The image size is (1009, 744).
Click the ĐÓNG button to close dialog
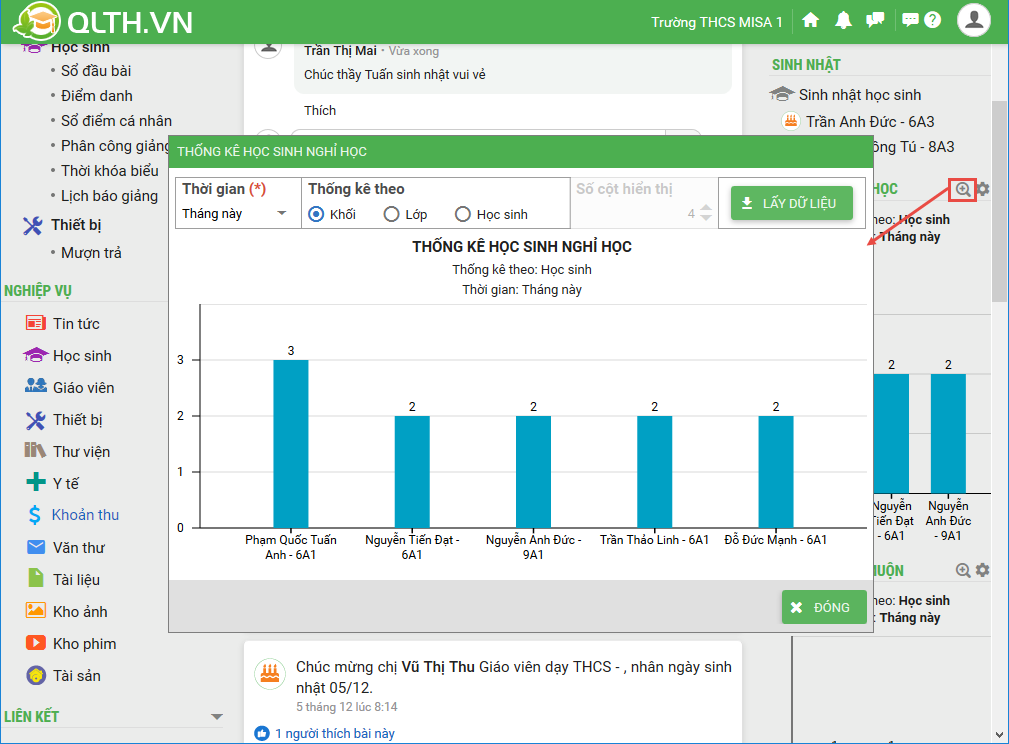pyautogui.click(x=823, y=607)
